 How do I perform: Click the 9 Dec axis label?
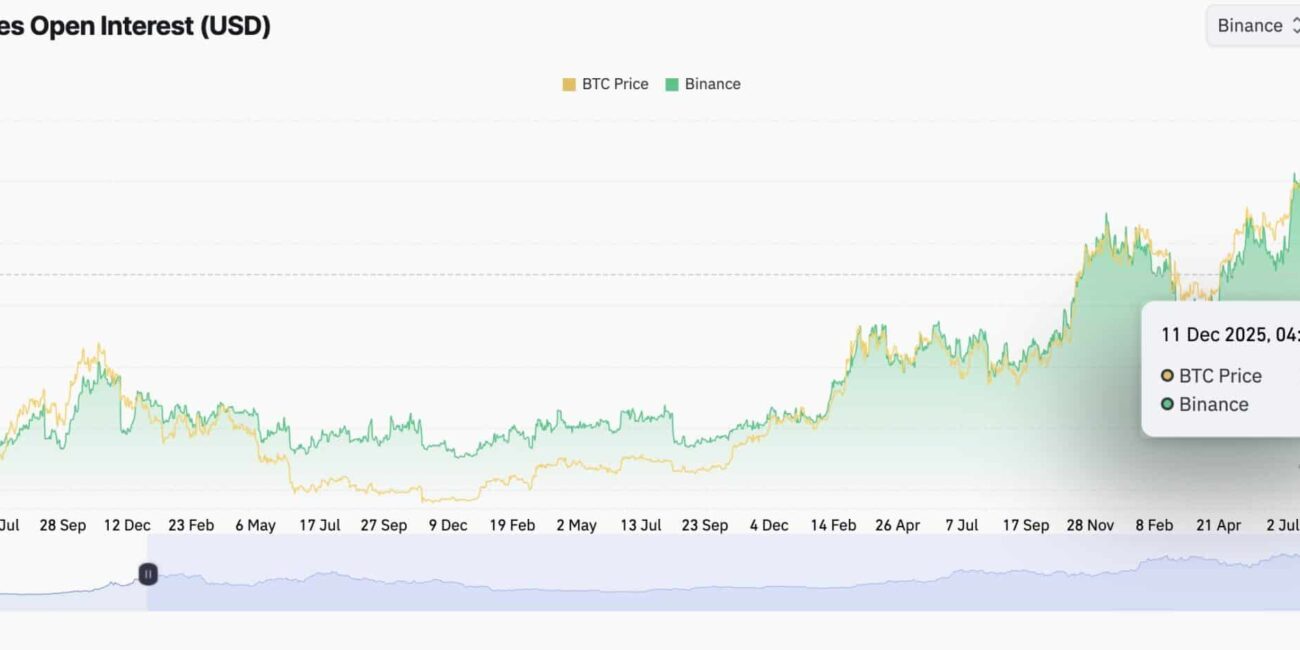pyautogui.click(x=448, y=525)
